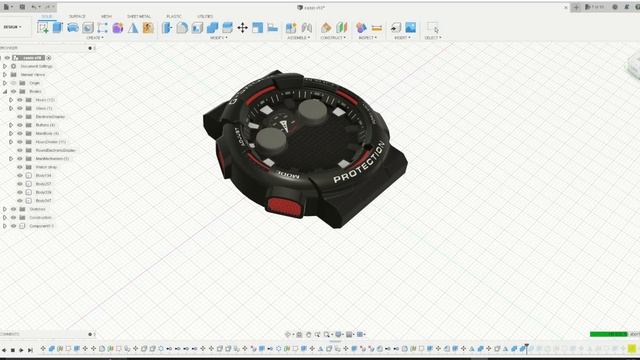Toggle visibility of Buttons (4) folder

(20, 125)
